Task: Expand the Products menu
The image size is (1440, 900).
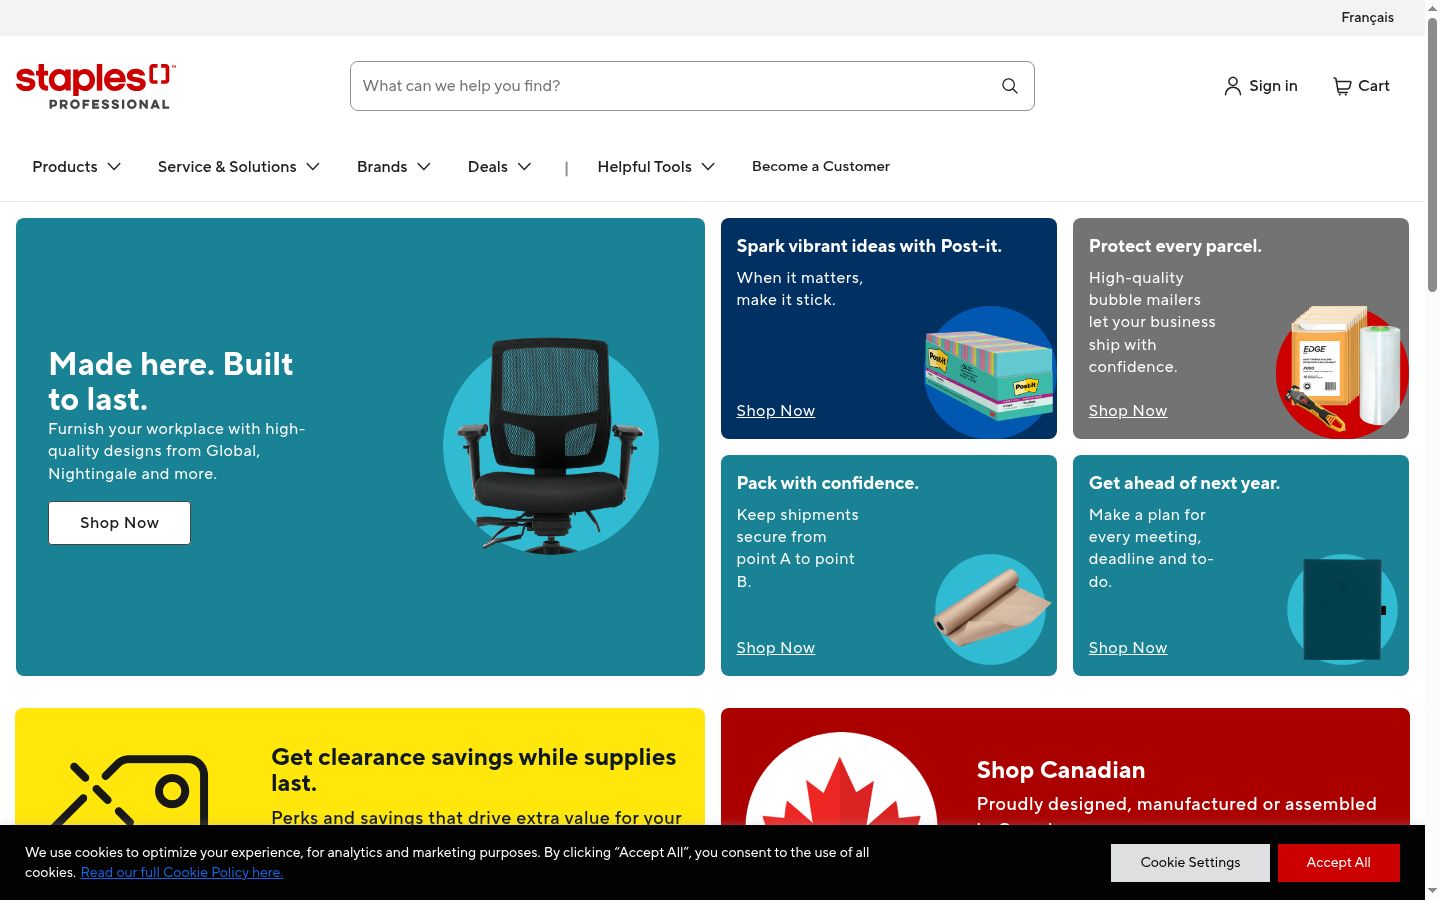Action: (x=76, y=167)
